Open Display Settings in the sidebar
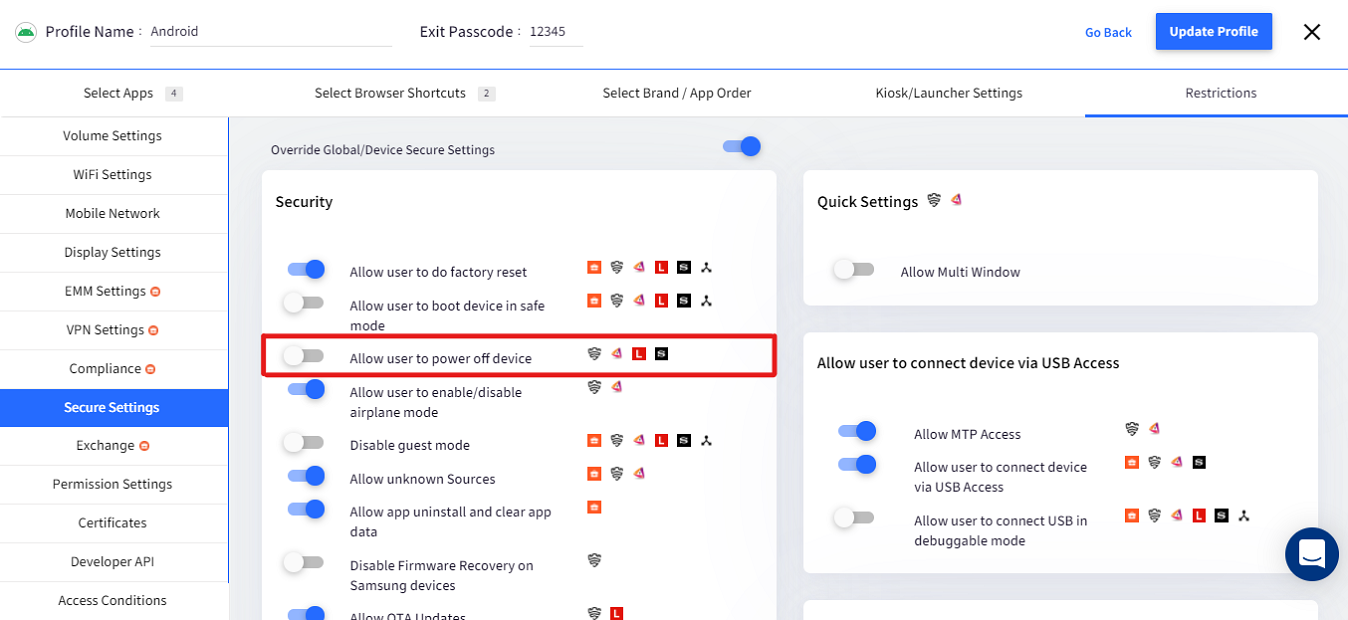 coord(113,253)
